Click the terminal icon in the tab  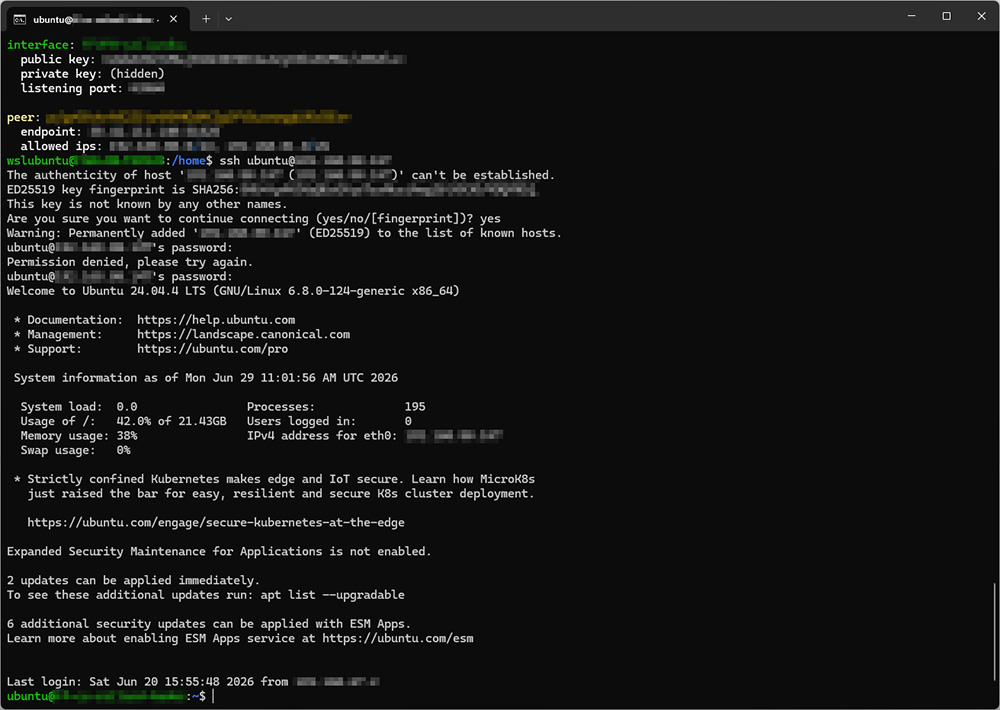pyautogui.click(x=20, y=20)
